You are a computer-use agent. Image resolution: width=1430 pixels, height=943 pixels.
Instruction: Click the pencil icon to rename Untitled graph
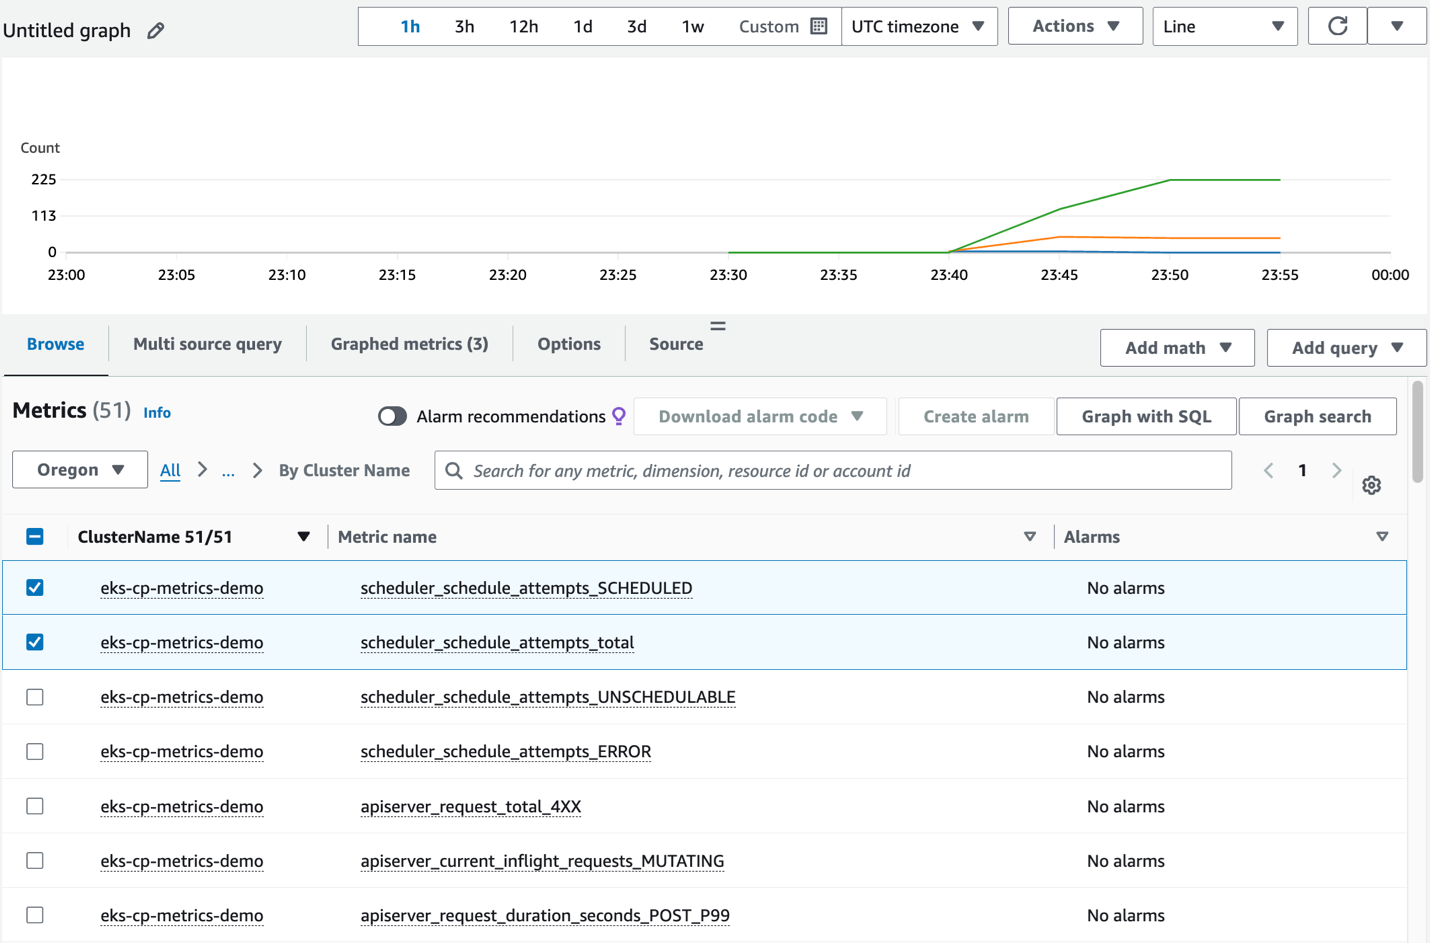tap(155, 30)
